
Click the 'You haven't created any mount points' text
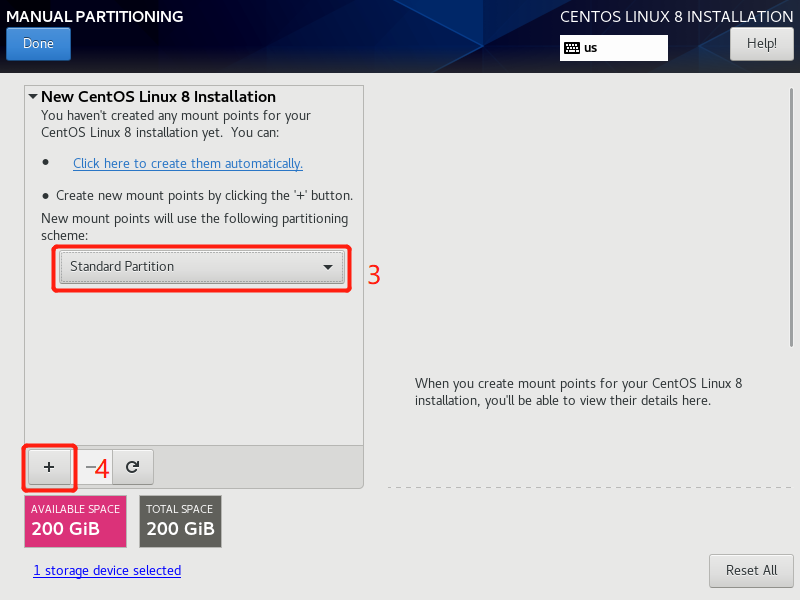pos(176,124)
